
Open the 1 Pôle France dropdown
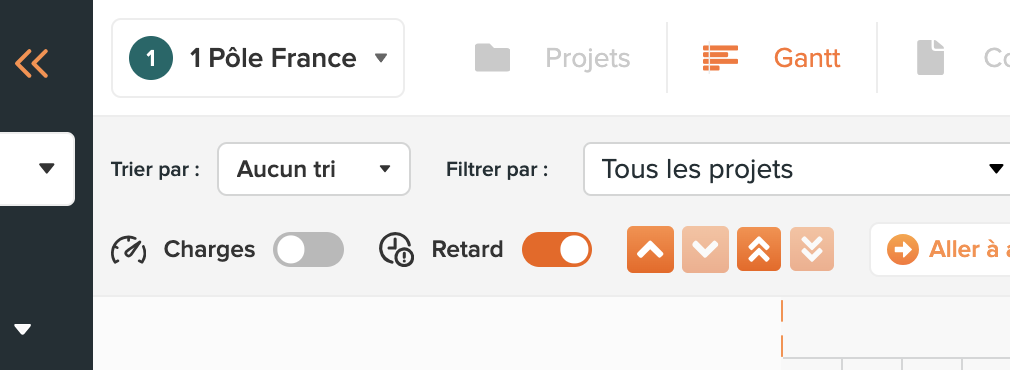coord(258,58)
